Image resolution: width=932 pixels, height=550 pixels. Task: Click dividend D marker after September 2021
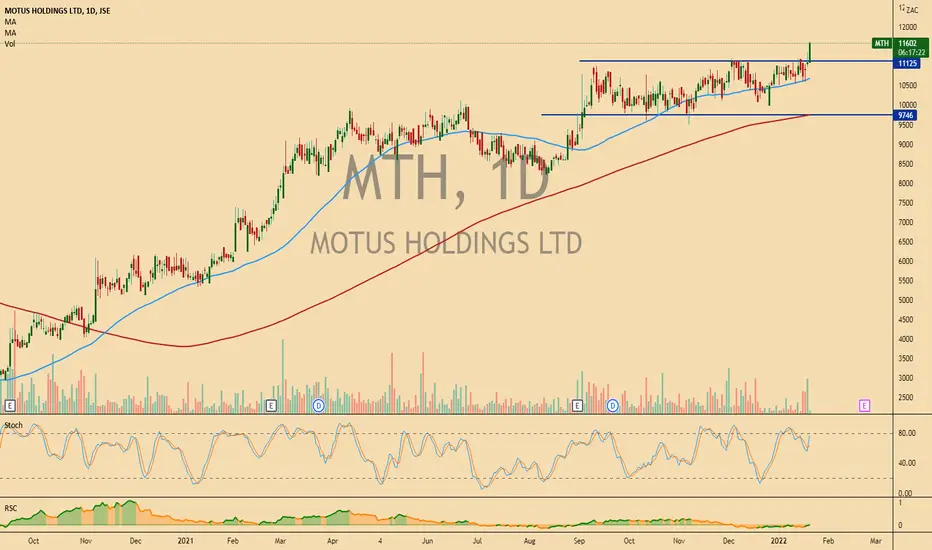pyautogui.click(x=613, y=406)
